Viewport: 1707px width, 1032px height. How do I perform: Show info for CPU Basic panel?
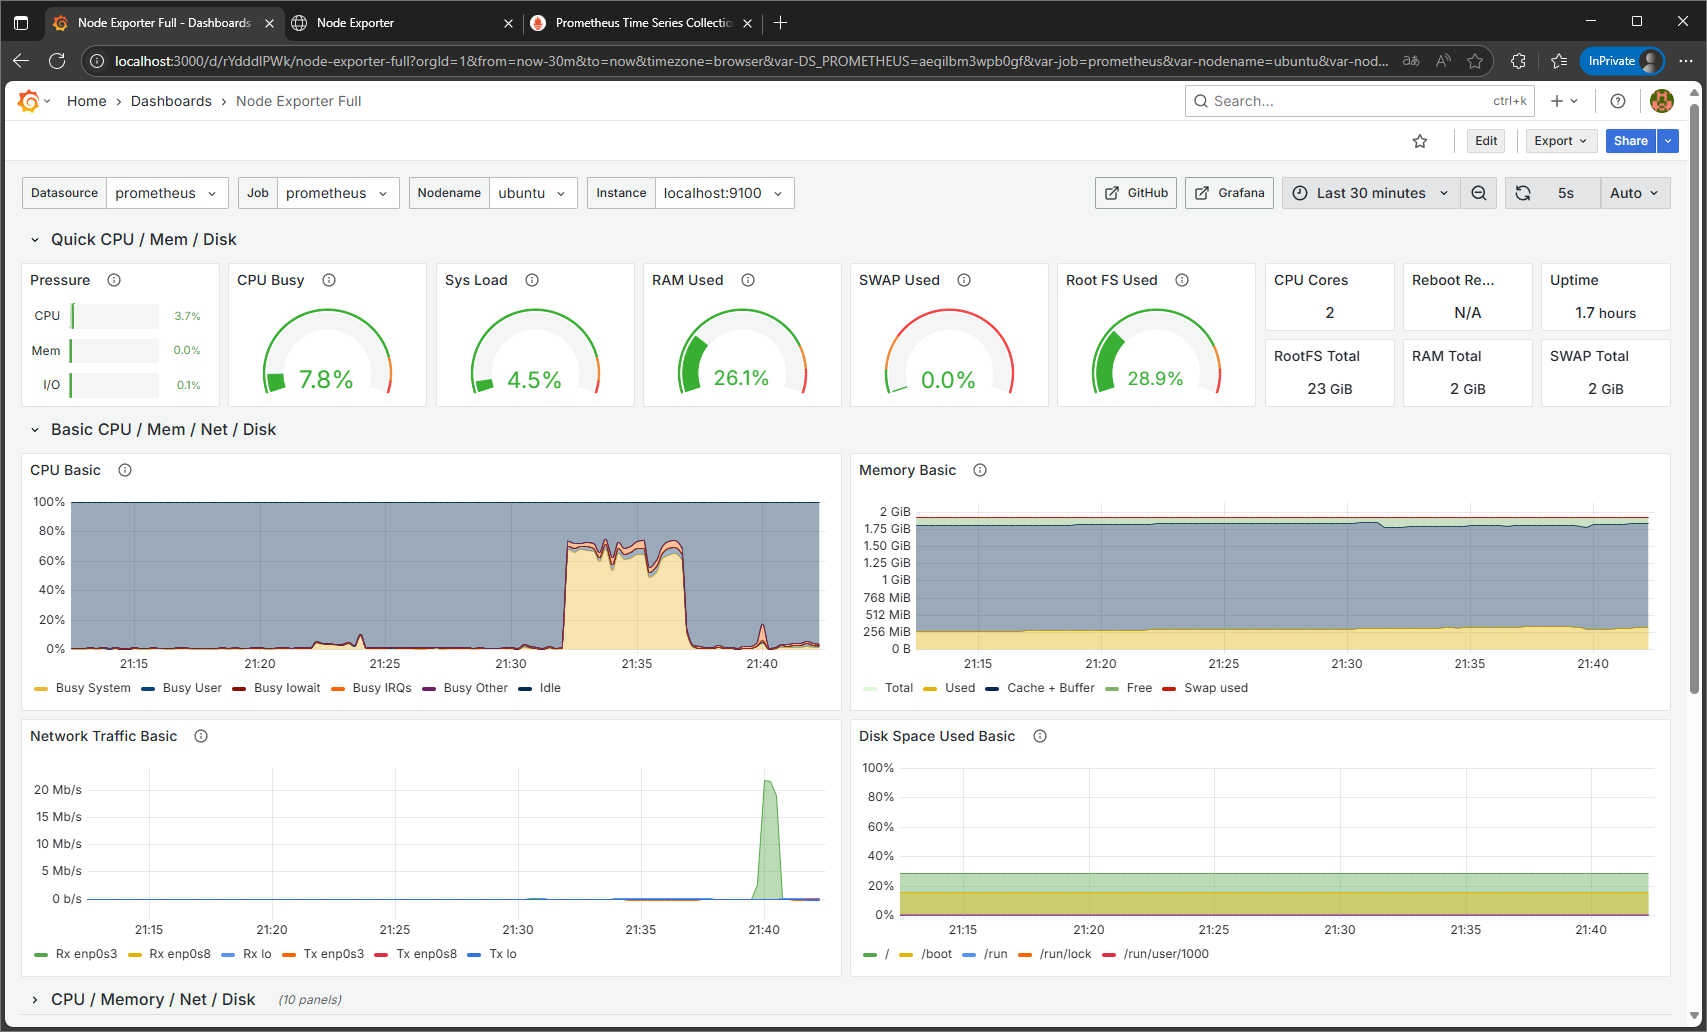[x=125, y=470]
